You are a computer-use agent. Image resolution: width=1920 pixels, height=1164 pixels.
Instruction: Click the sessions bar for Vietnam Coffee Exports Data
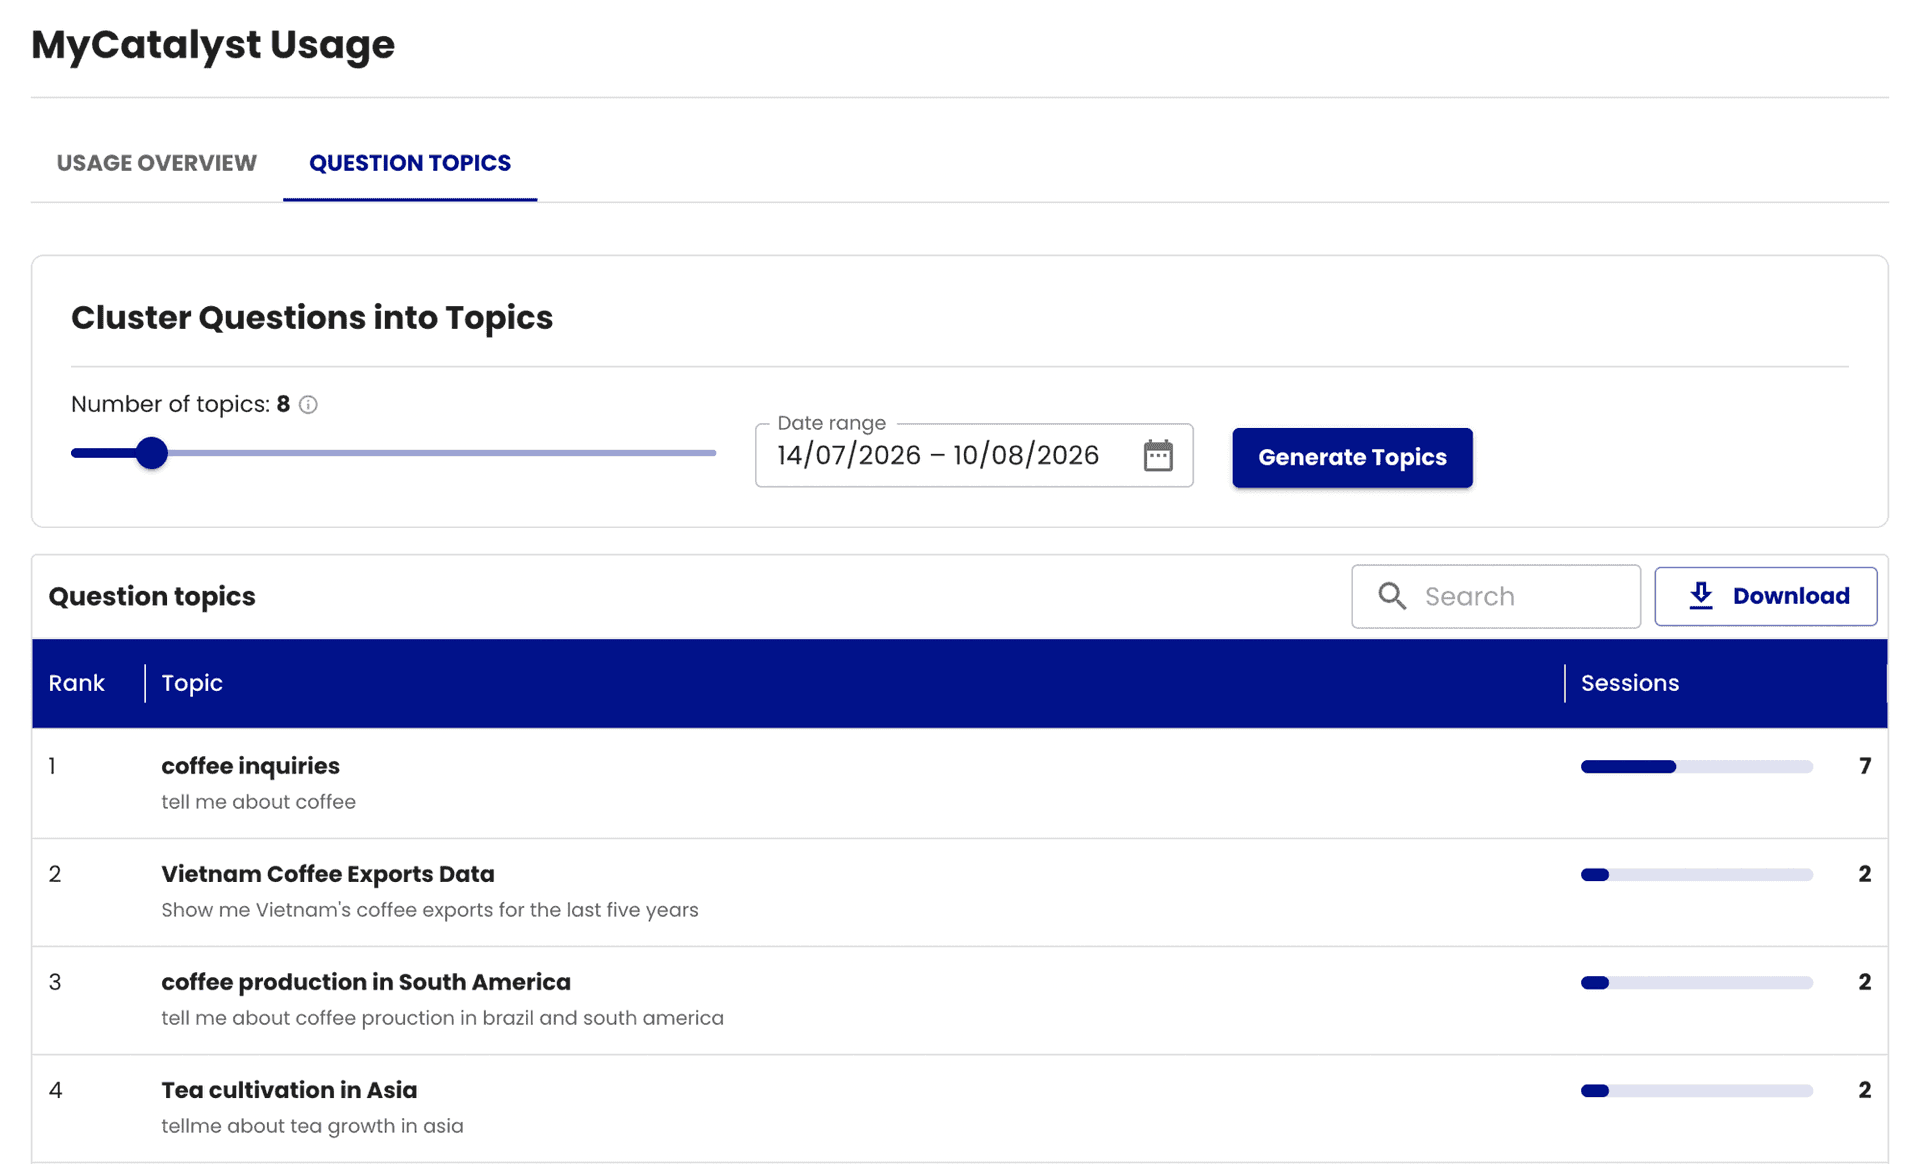[1696, 875]
